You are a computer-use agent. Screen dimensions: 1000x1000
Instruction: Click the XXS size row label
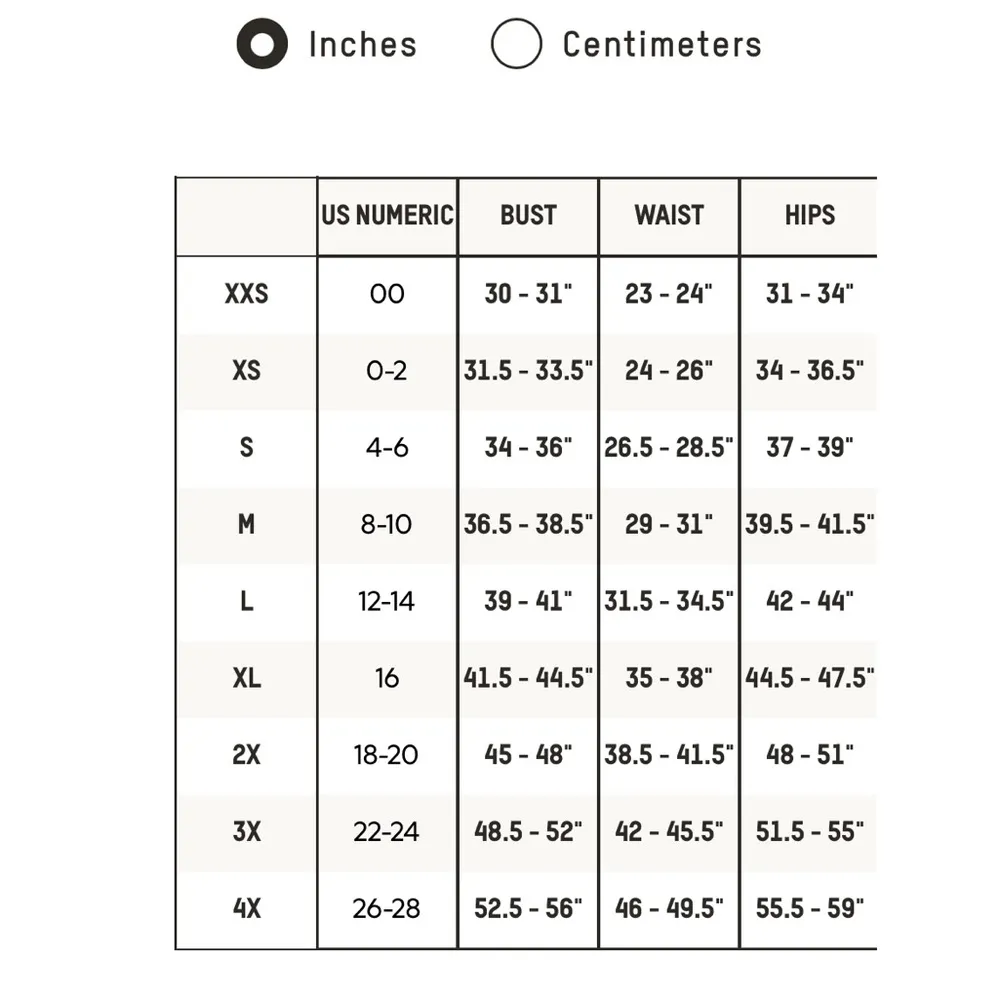(246, 294)
